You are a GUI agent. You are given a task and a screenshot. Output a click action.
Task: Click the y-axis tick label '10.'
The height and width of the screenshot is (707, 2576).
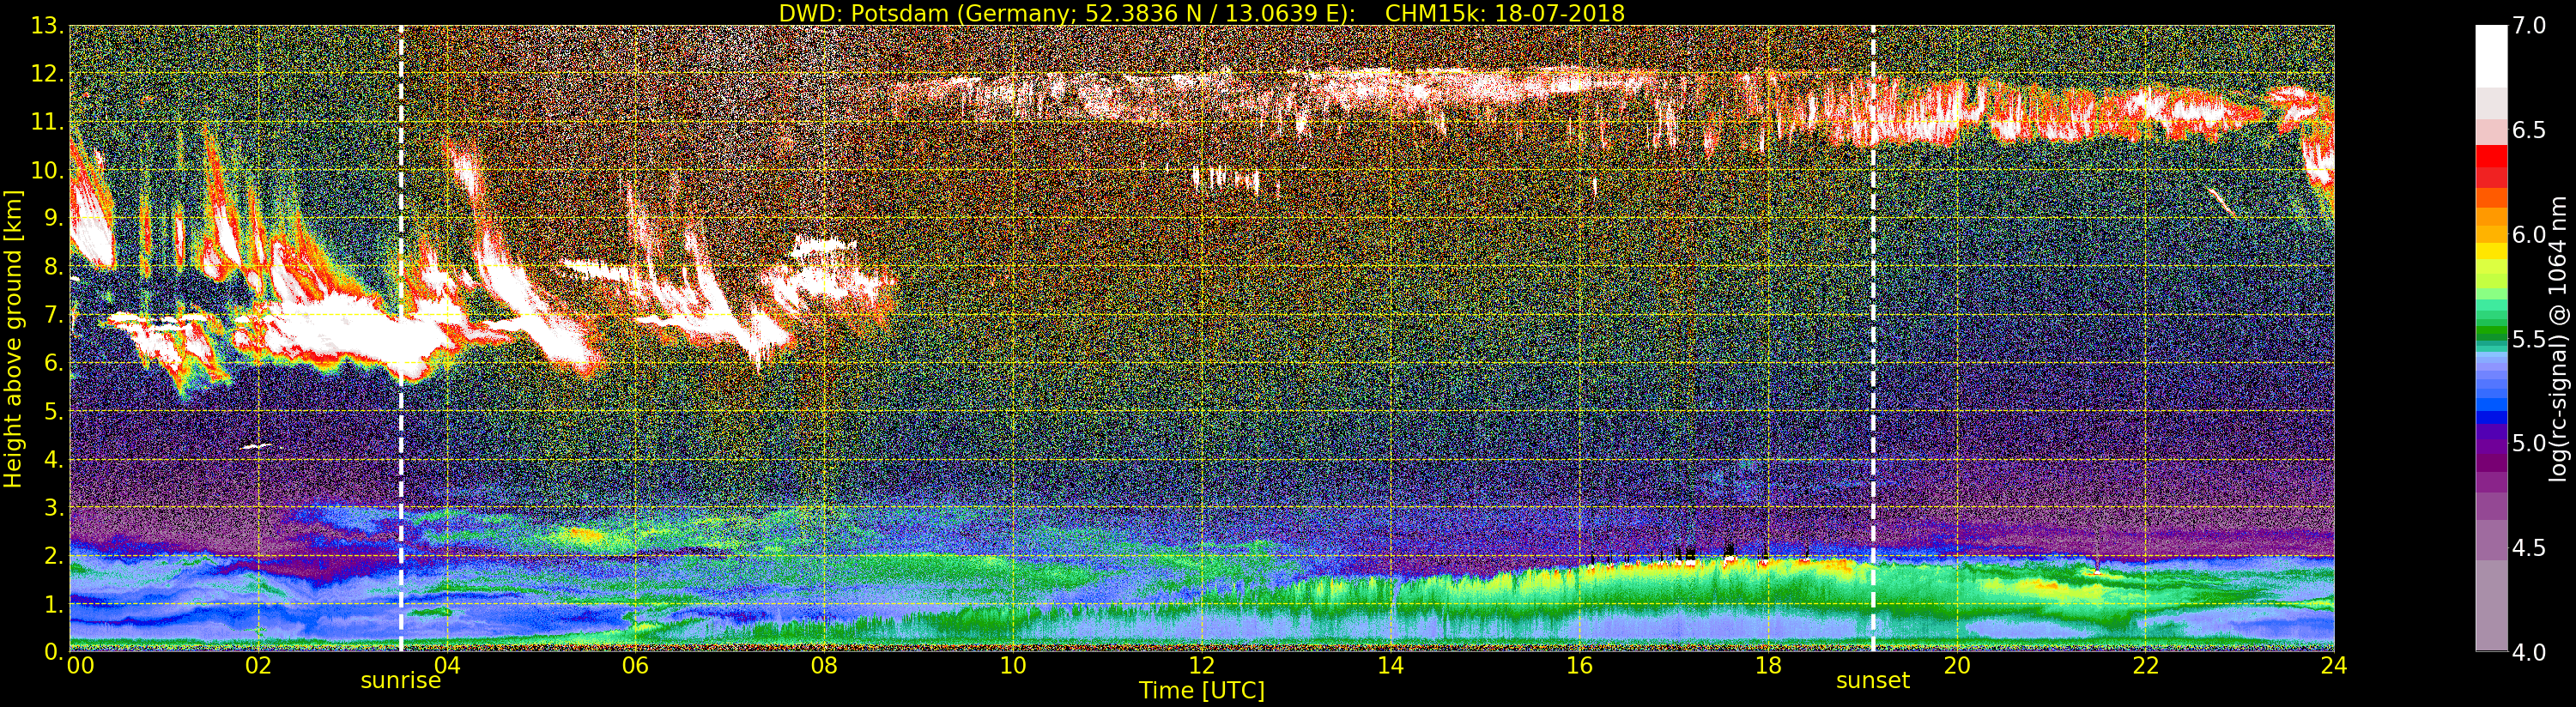coord(48,171)
